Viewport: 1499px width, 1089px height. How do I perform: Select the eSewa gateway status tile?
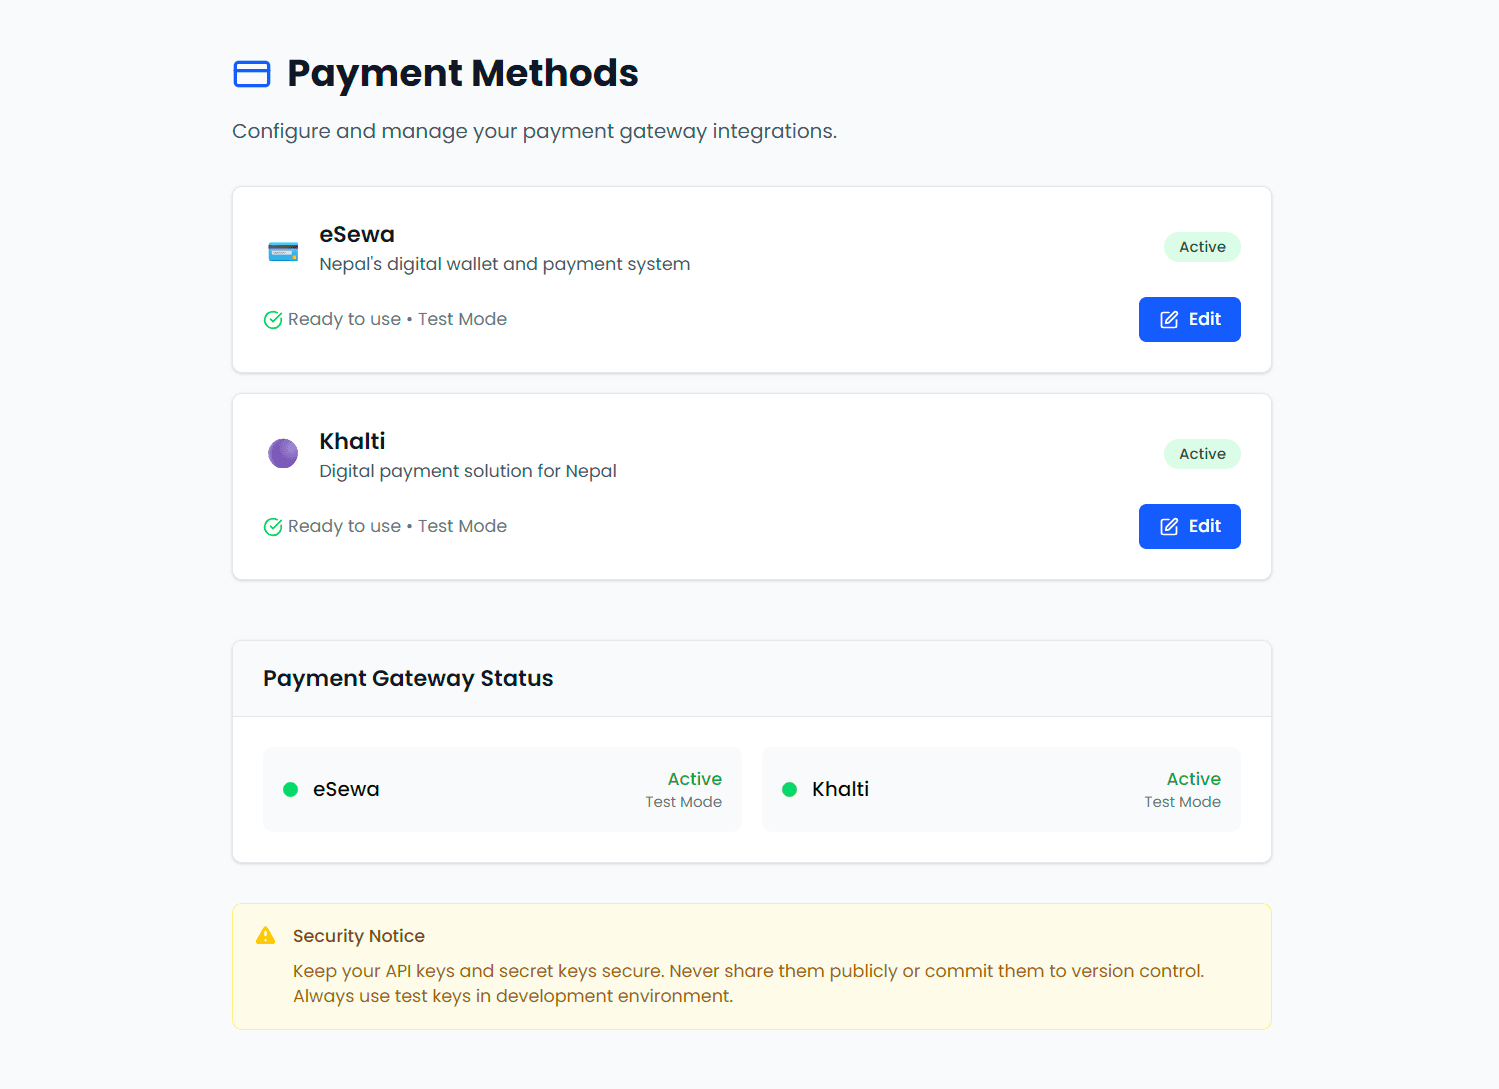pos(501,789)
